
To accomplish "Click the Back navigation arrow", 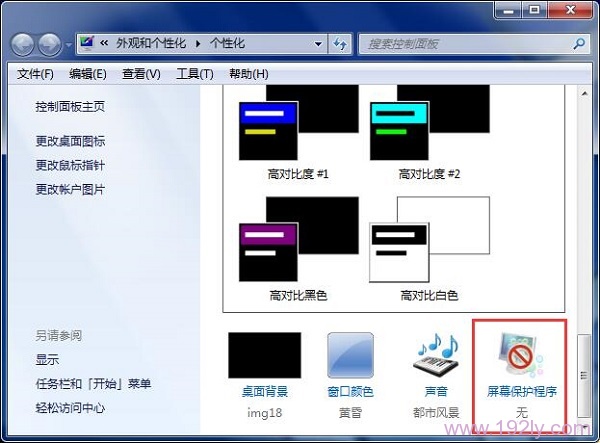I will point(23,45).
